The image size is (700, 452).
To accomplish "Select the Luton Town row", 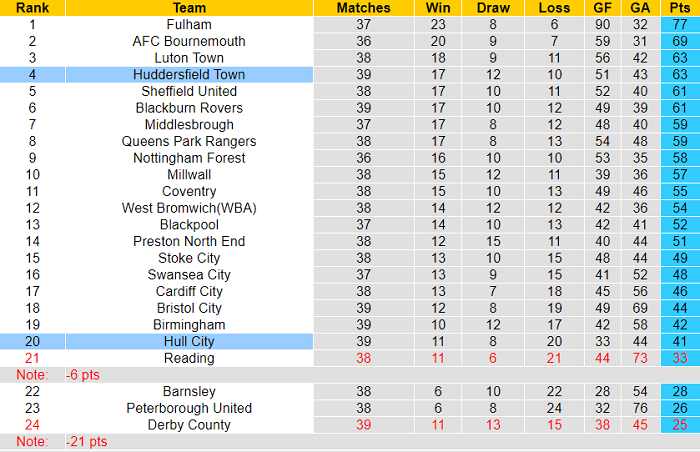I will (189, 58).
